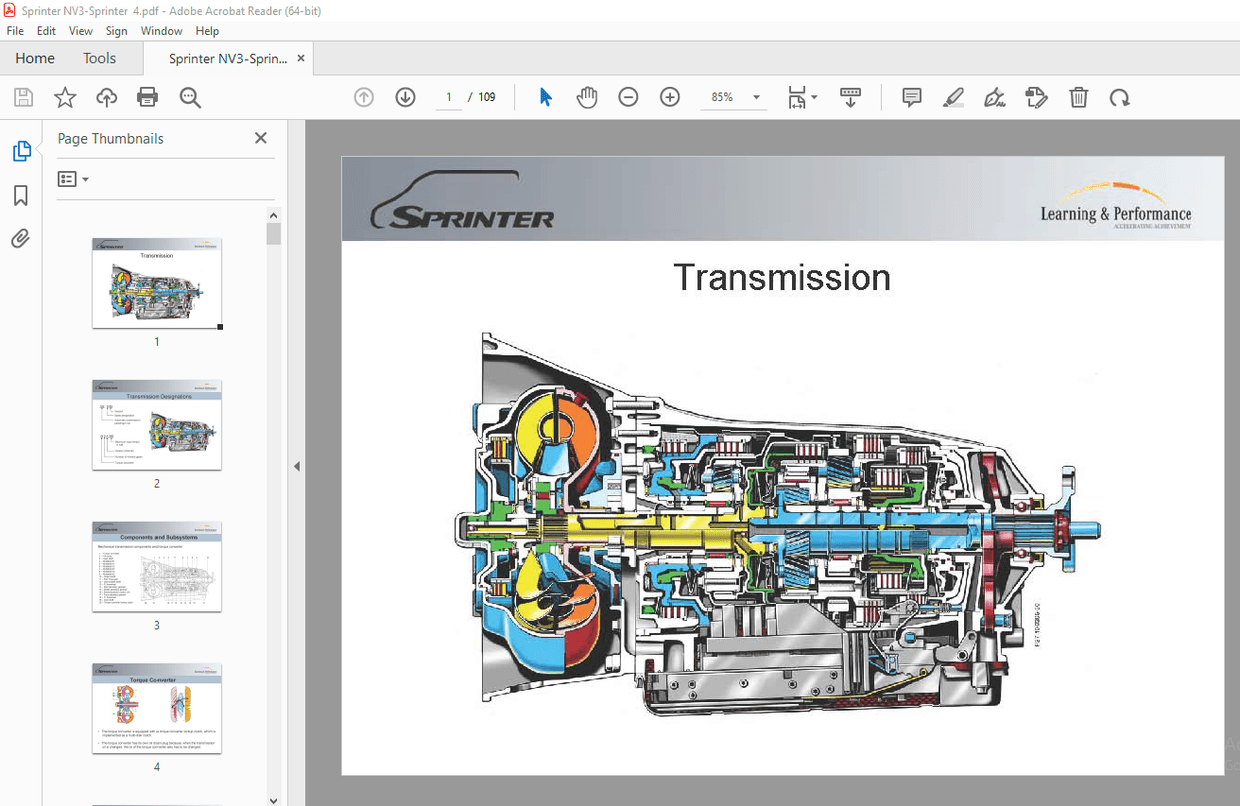Open the View menu
Image resolution: width=1240 pixels, height=806 pixels.
tap(80, 30)
